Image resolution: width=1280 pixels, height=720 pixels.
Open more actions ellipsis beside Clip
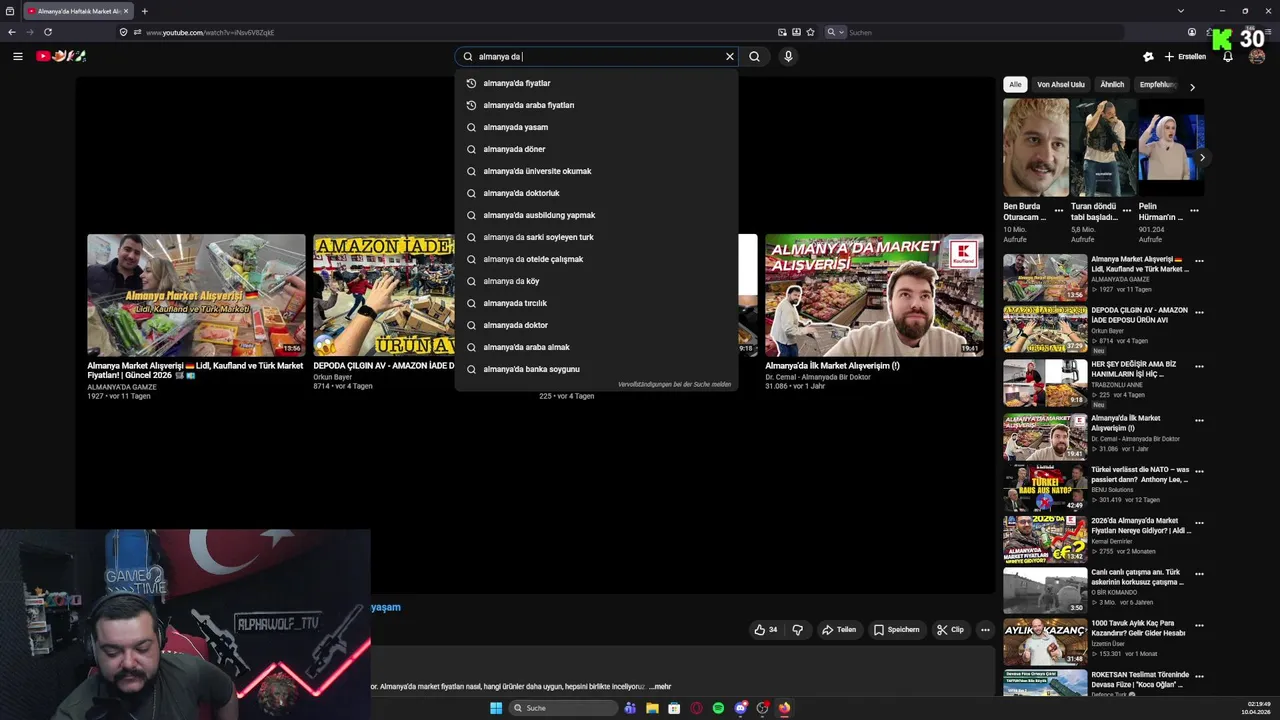(985, 630)
